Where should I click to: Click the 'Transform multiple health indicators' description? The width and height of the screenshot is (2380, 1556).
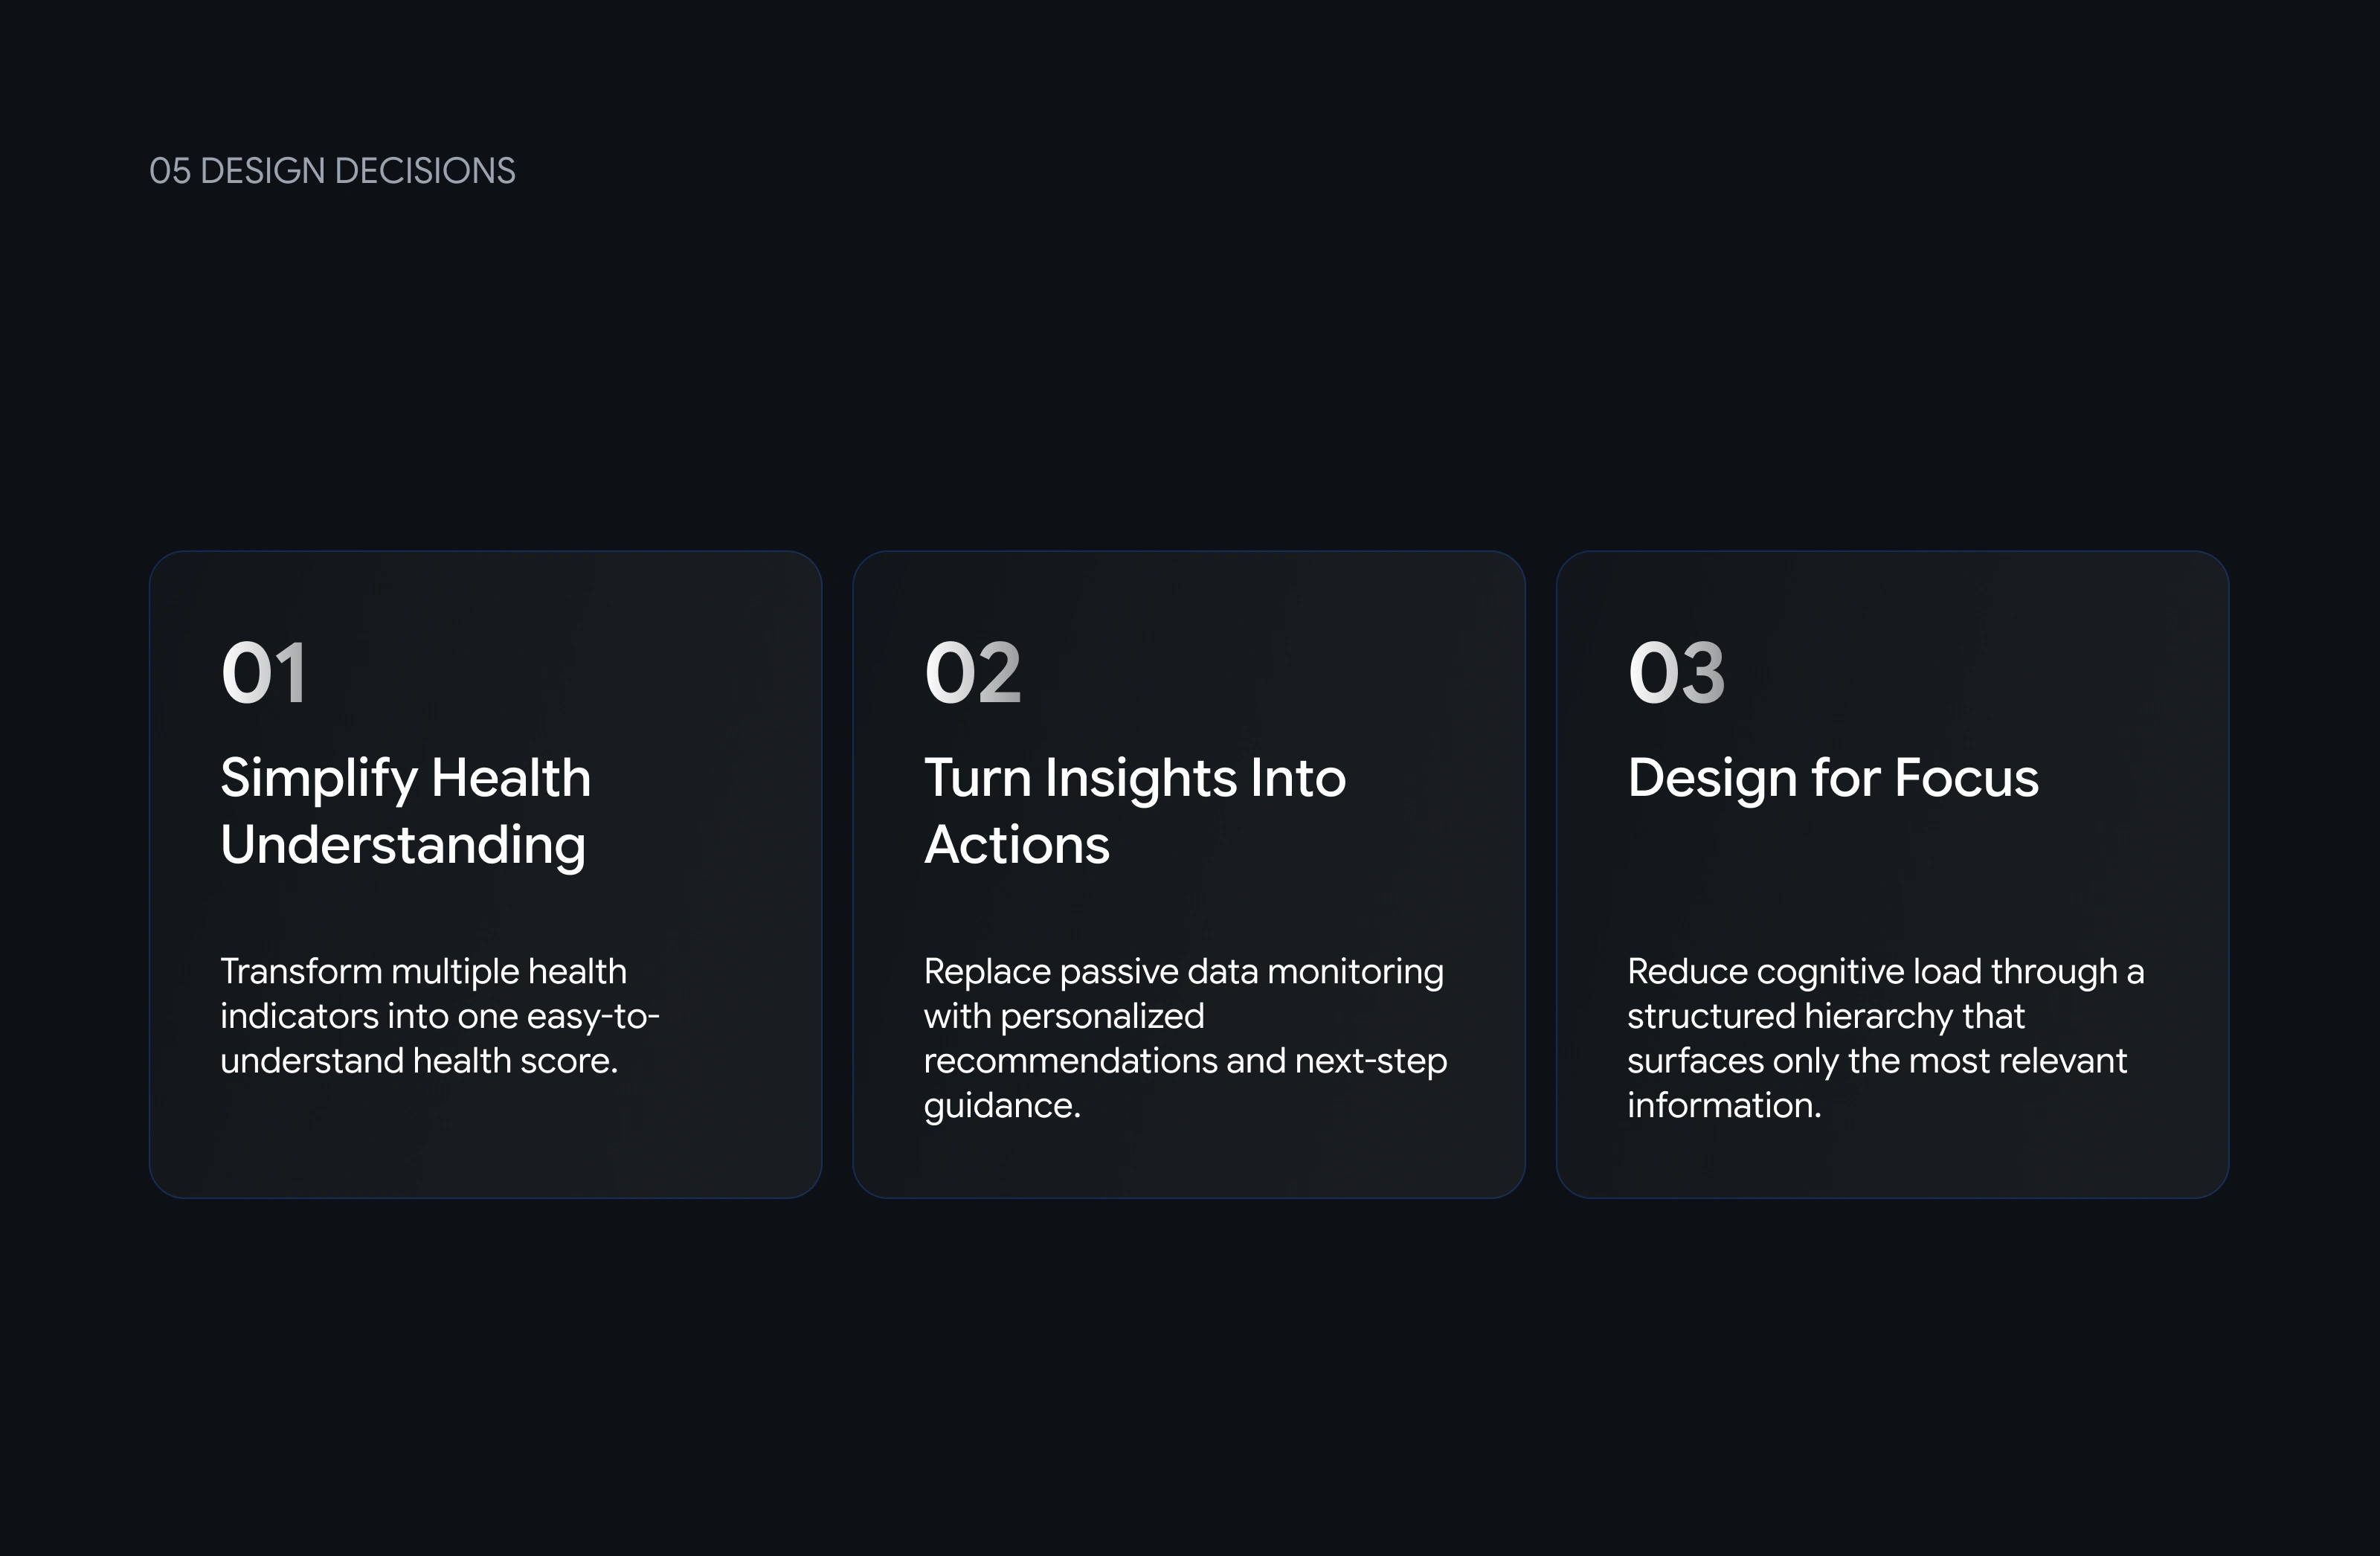coord(440,1016)
